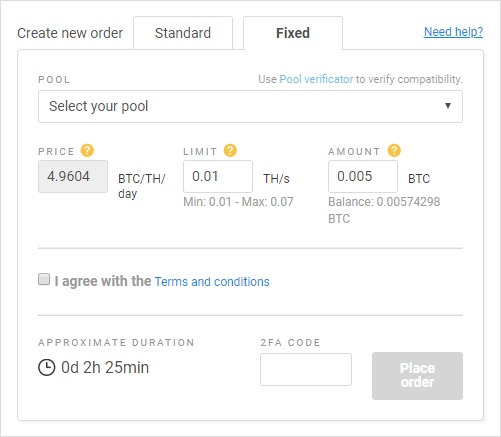Click the 'I agree with the' label

(x=103, y=281)
